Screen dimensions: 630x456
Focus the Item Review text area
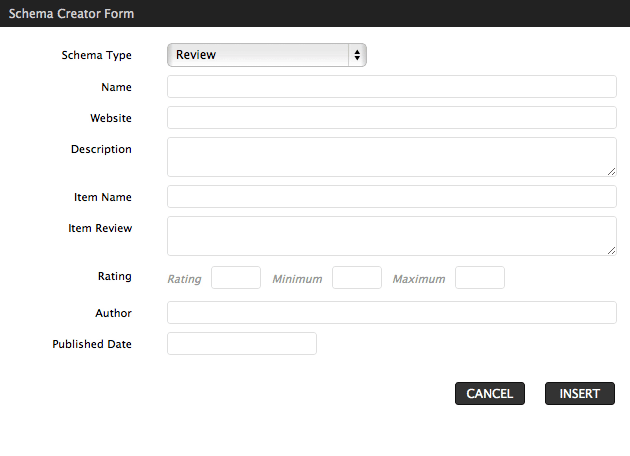tap(392, 236)
